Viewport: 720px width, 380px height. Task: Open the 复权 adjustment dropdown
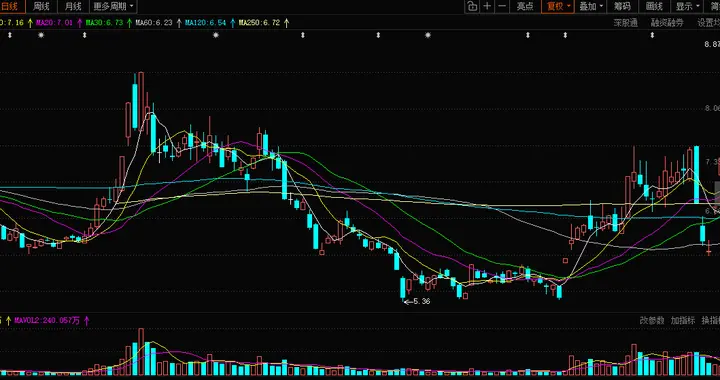click(x=557, y=6)
